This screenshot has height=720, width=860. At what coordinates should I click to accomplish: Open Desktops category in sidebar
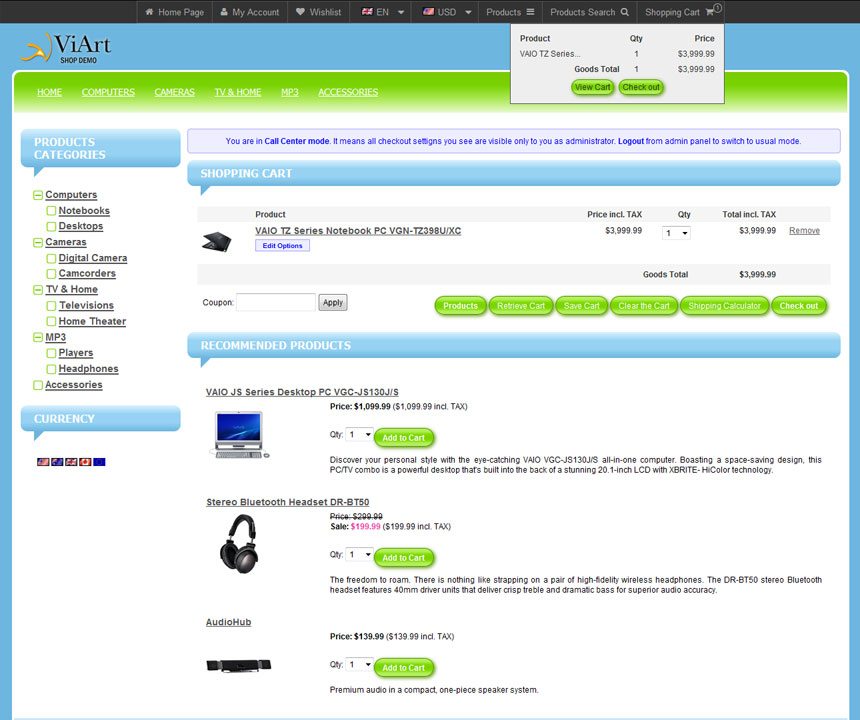coord(81,226)
